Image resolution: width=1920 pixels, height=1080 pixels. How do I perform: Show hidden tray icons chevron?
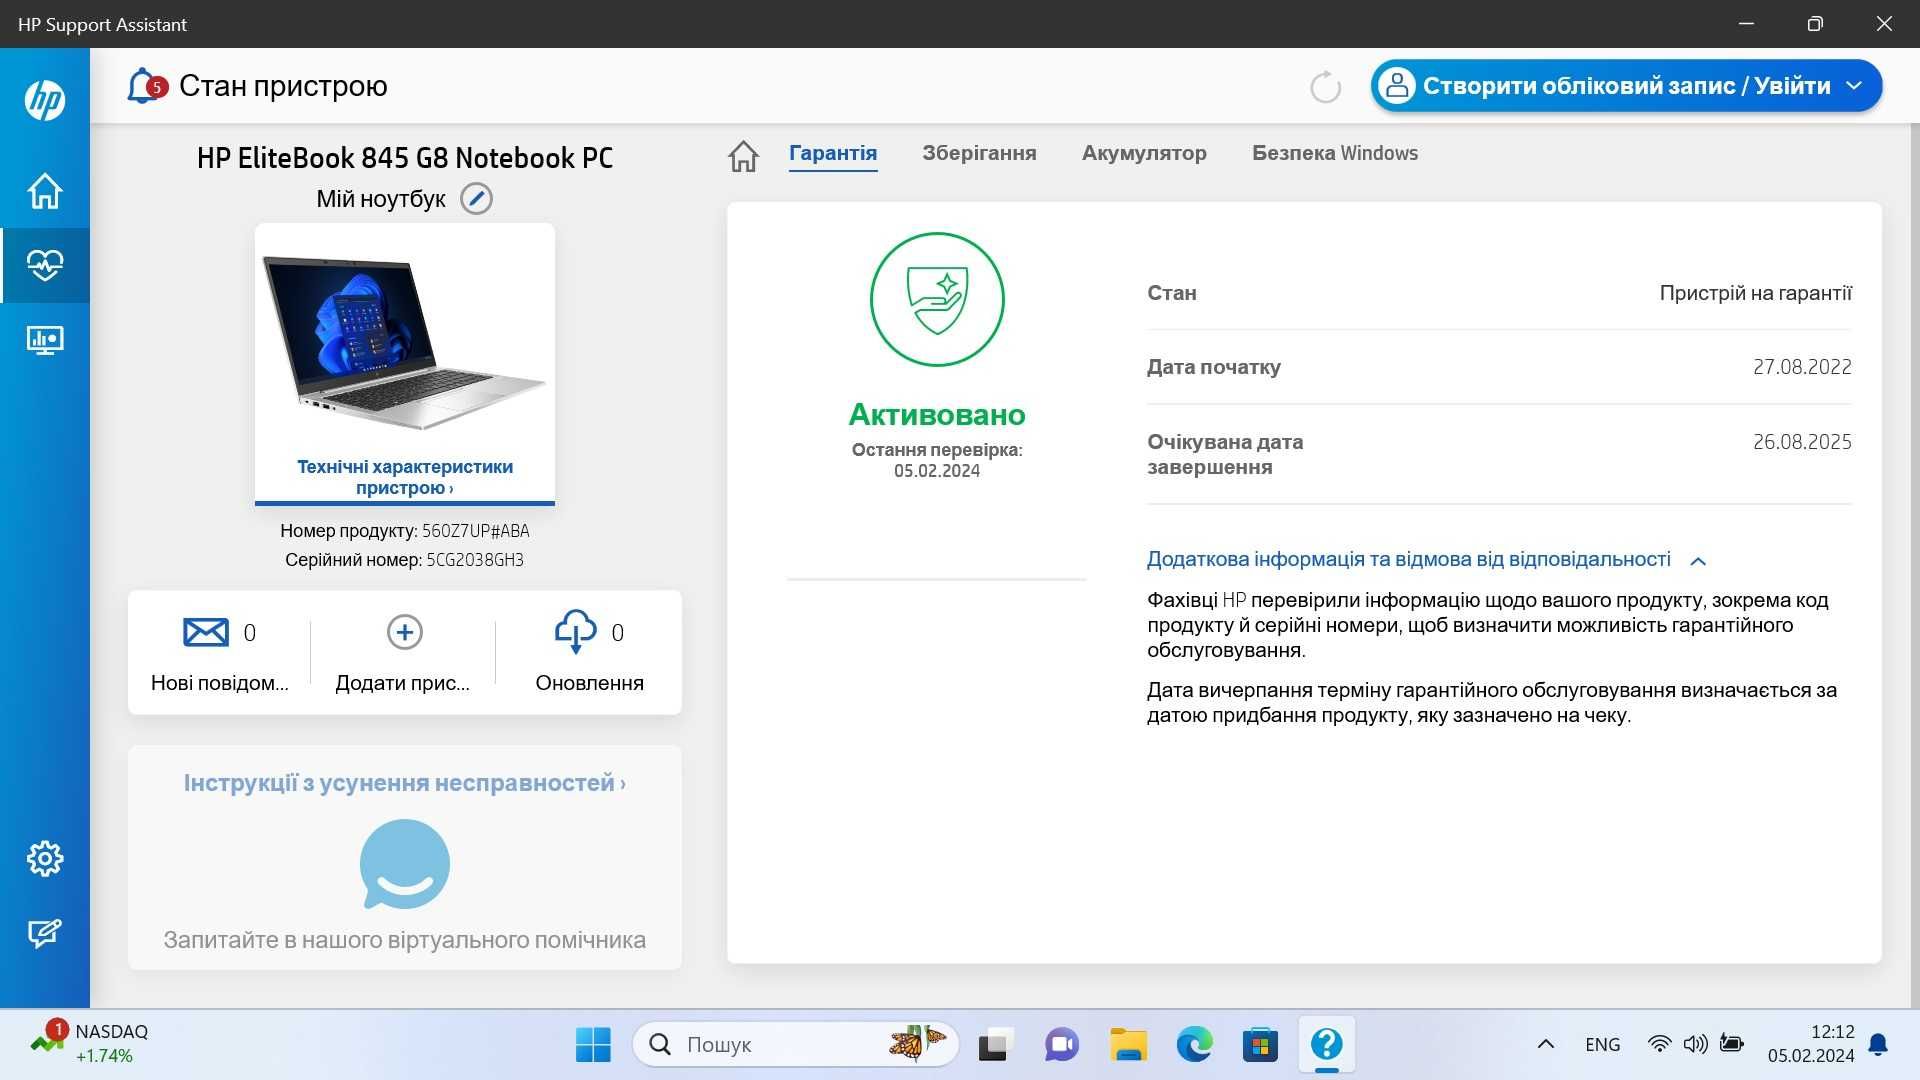1546,1045
